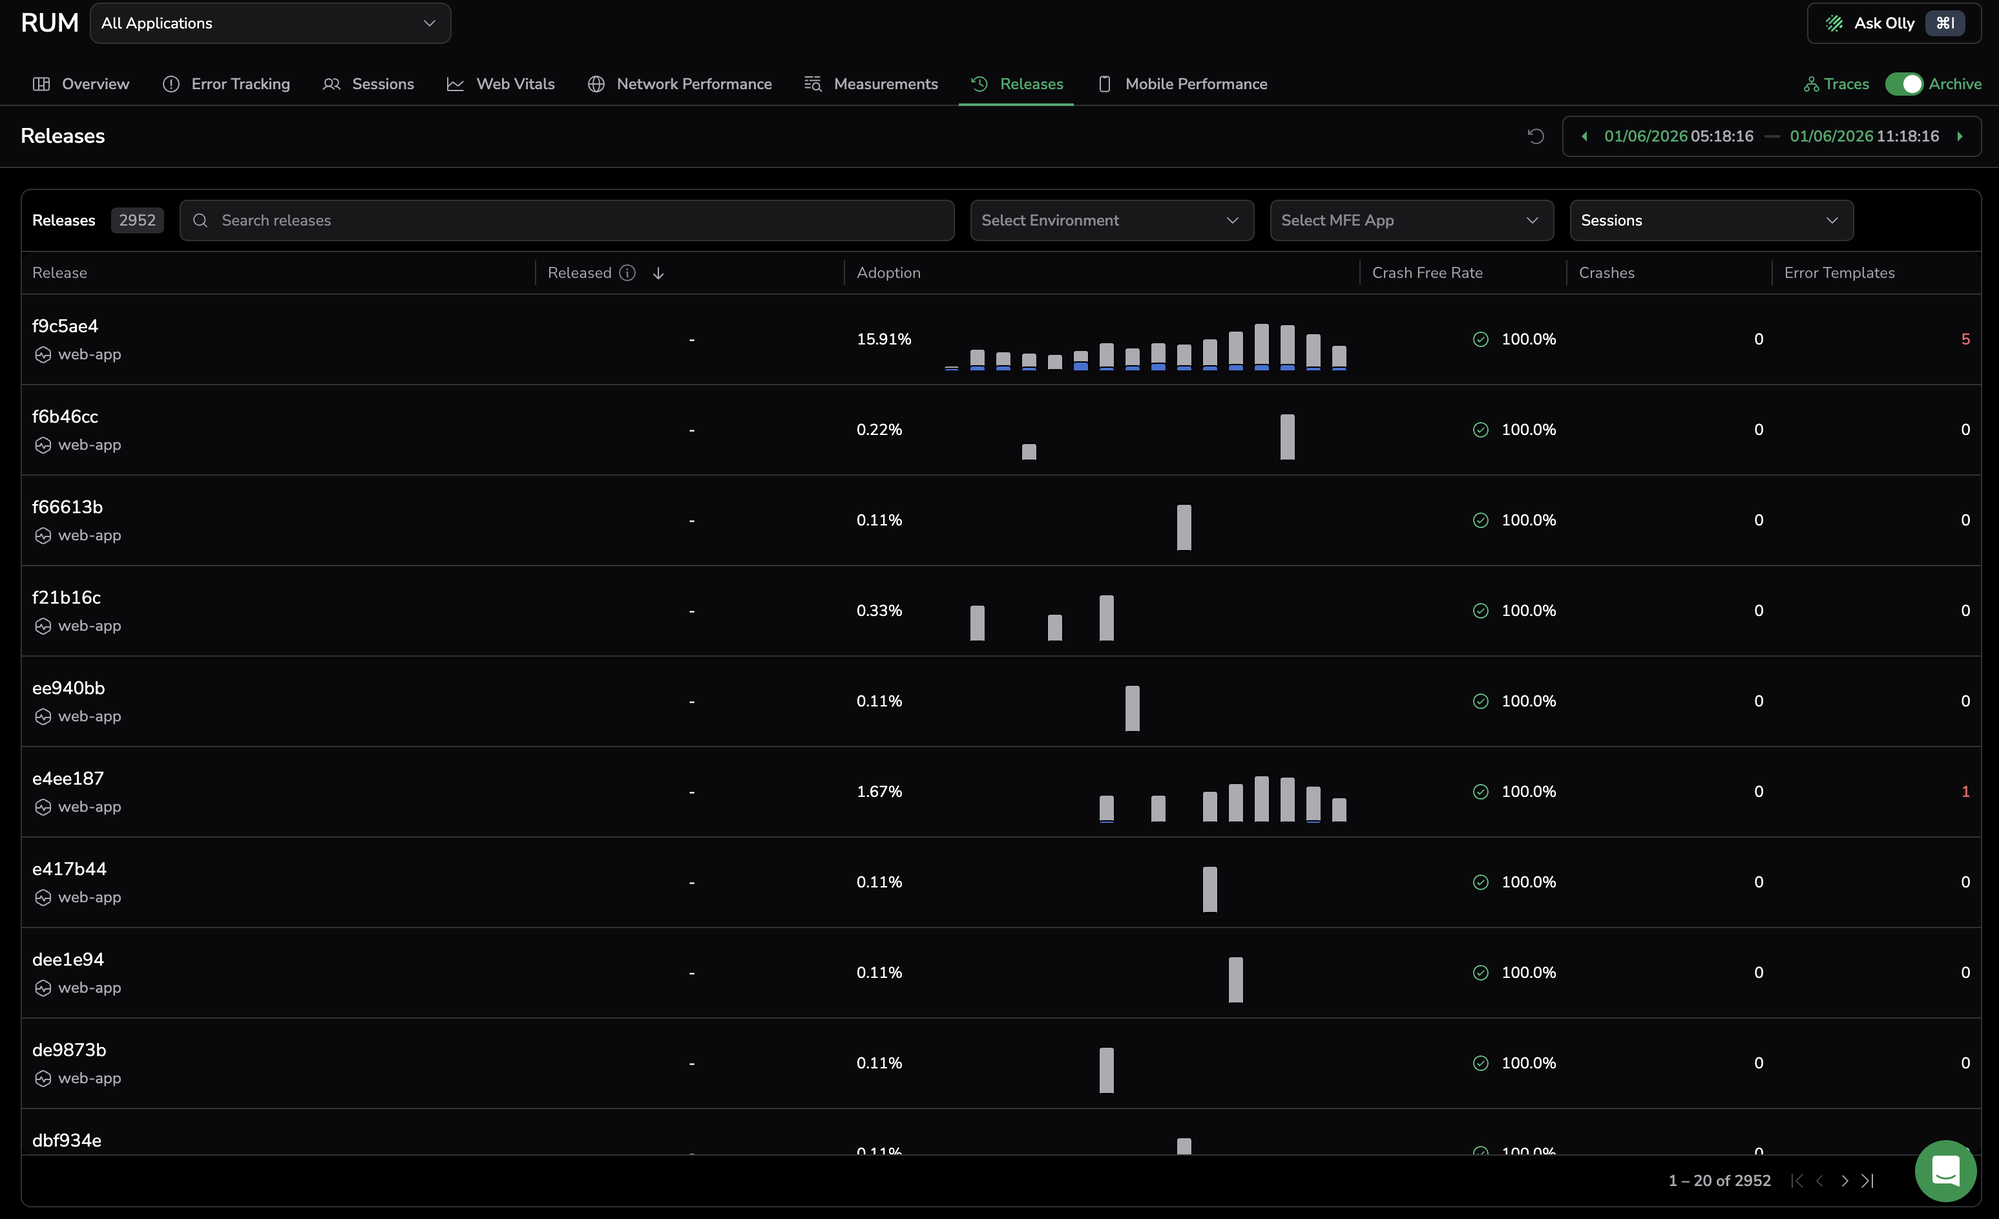Open the Network Performance tab
Image resolution: width=1999 pixels, height=1219 pixels.
679,84
